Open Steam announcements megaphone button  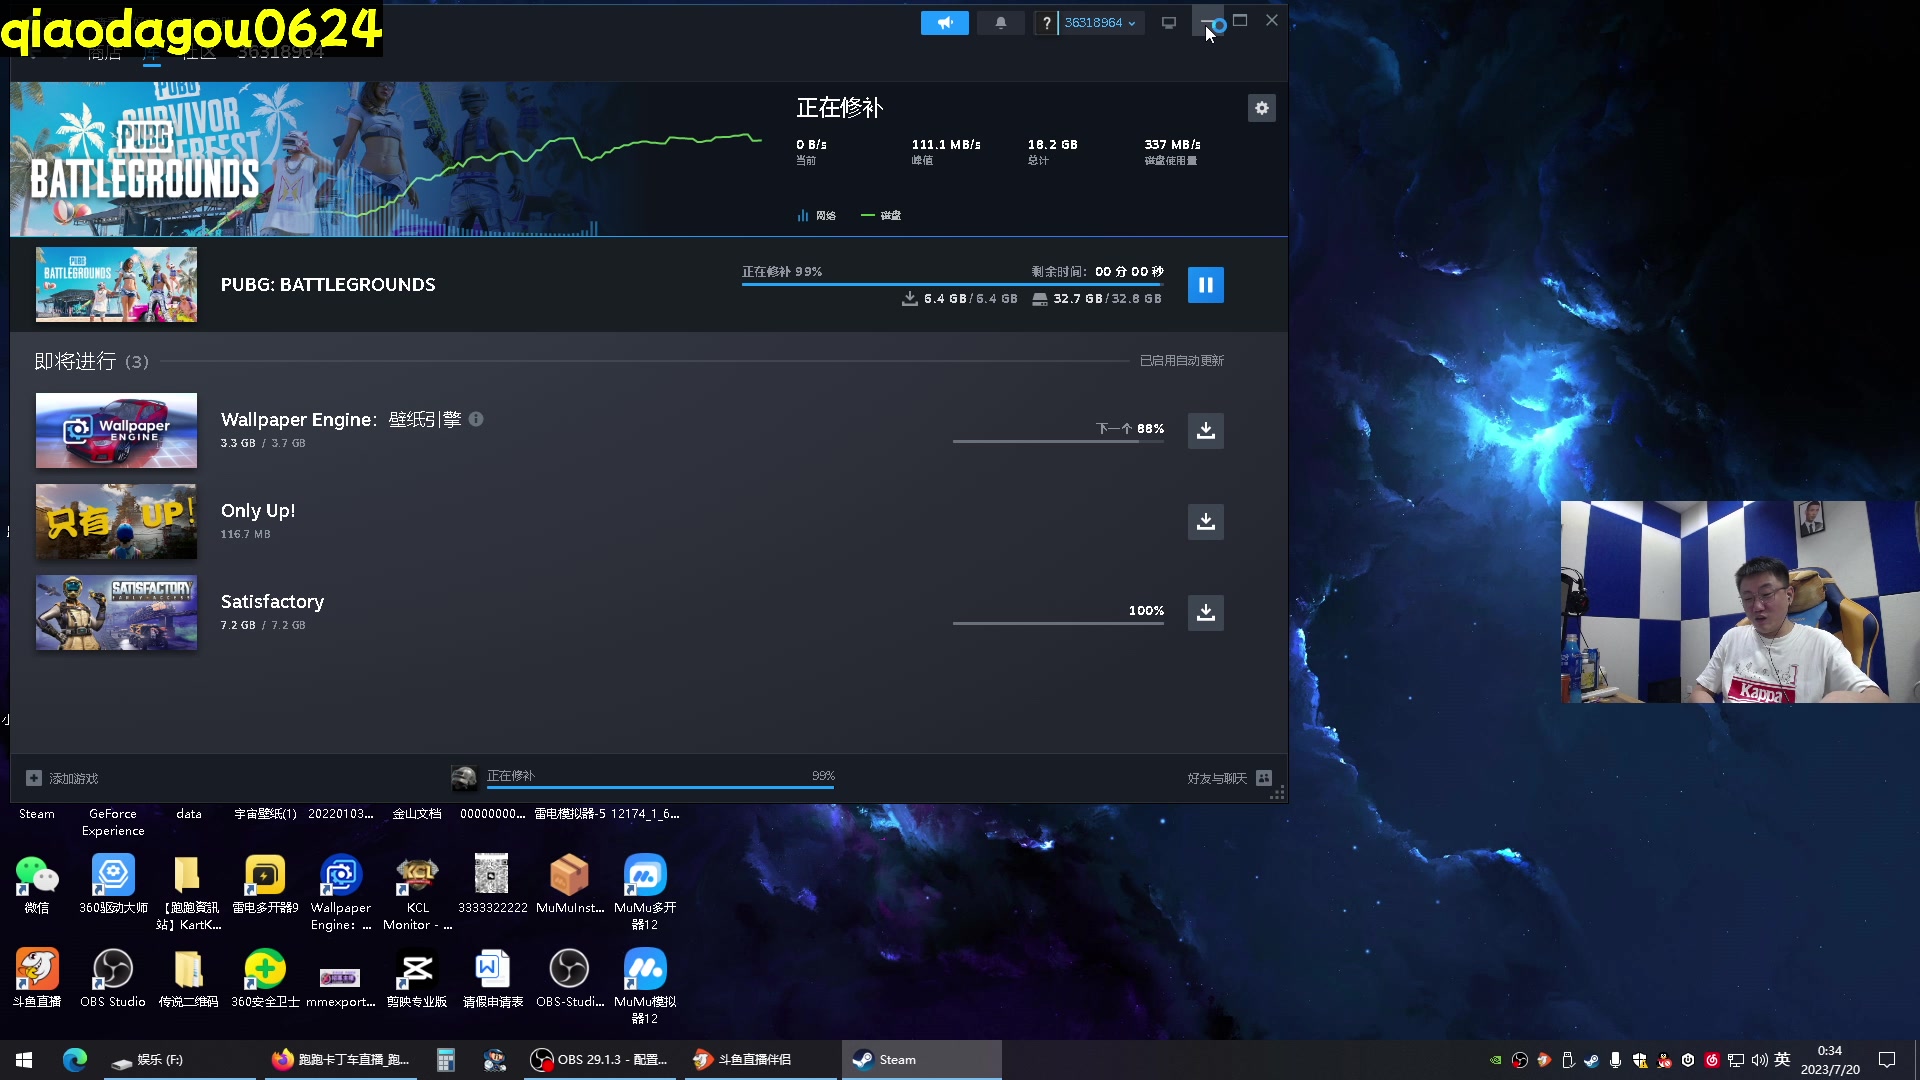tap(944, 22)
